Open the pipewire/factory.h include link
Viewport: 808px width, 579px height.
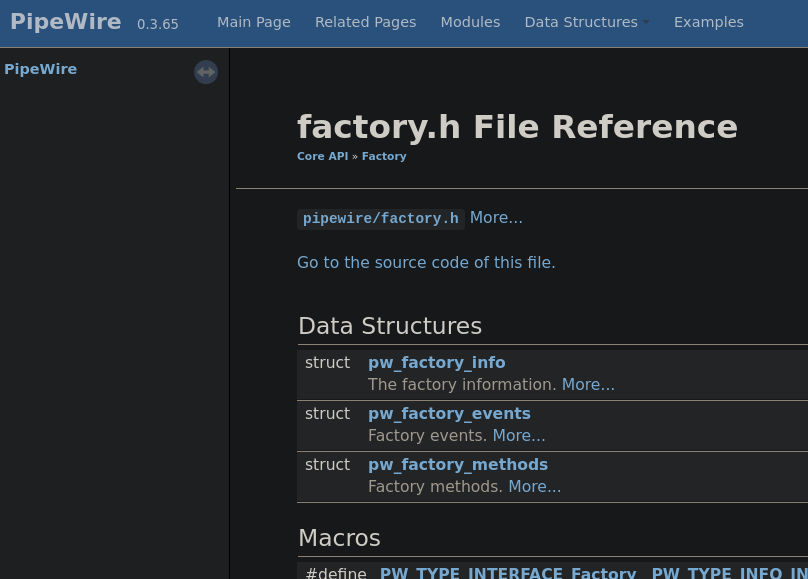[x=380, y=219]
